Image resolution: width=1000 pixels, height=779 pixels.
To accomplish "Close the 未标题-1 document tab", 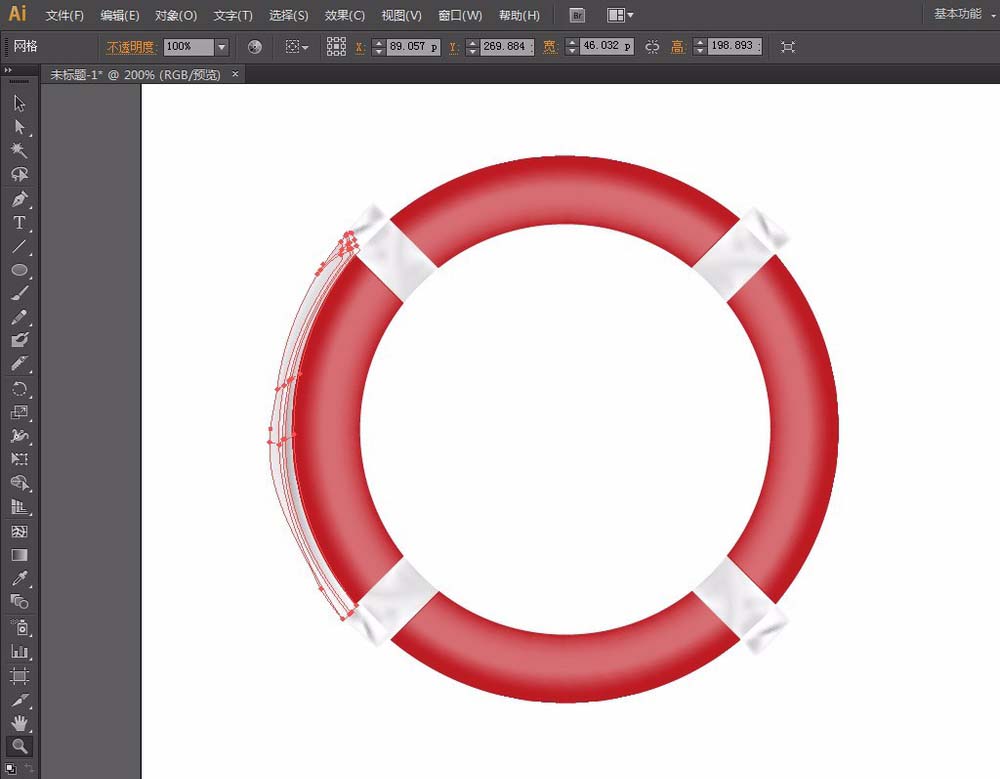I will pyautogui.click(x=235, y=74).
